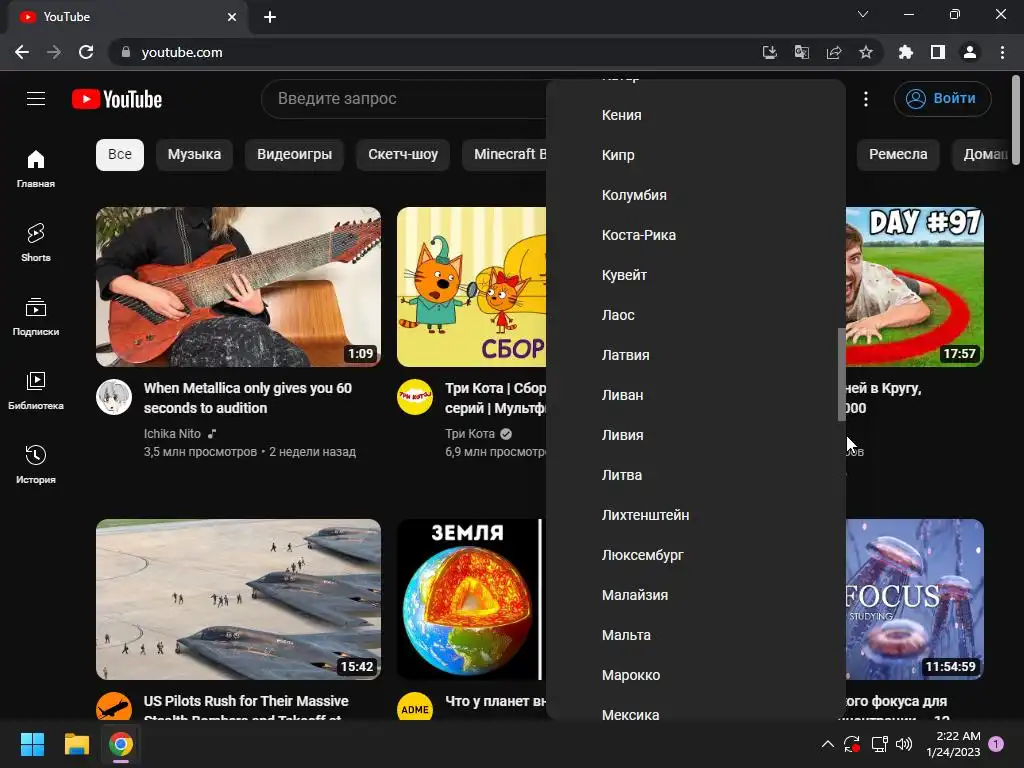The width and height of the screenshot is (1024, 768).
Task: Click the search field Введите запрос
Action: click(x=404, y=99)
